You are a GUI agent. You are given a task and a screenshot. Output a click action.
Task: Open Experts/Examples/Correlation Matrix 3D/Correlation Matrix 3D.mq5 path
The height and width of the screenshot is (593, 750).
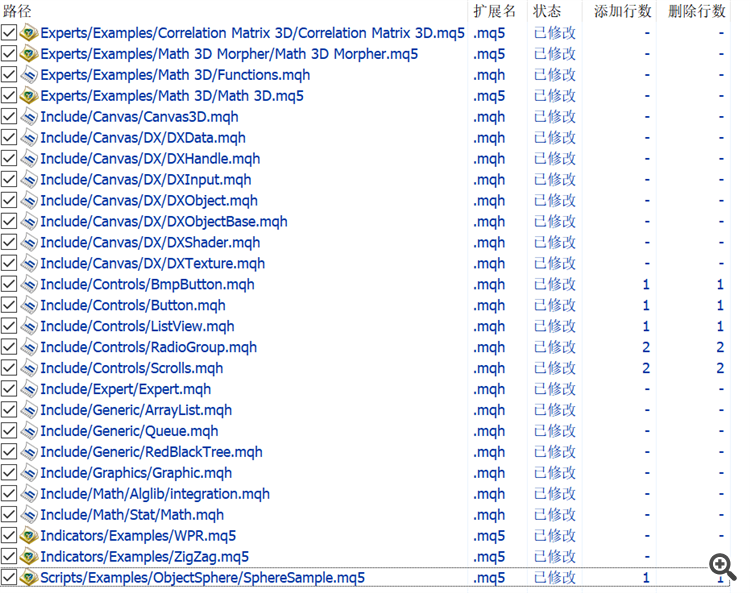[253, 33]
